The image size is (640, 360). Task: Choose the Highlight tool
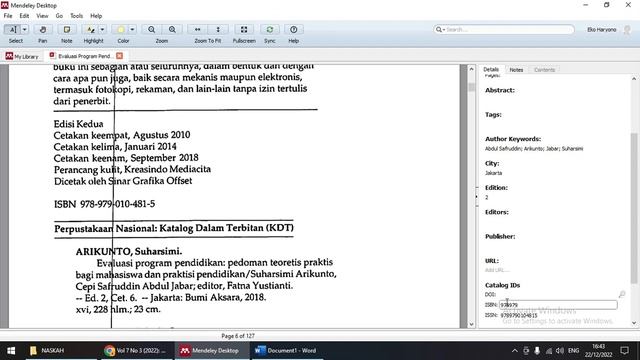tap(90, 29)
